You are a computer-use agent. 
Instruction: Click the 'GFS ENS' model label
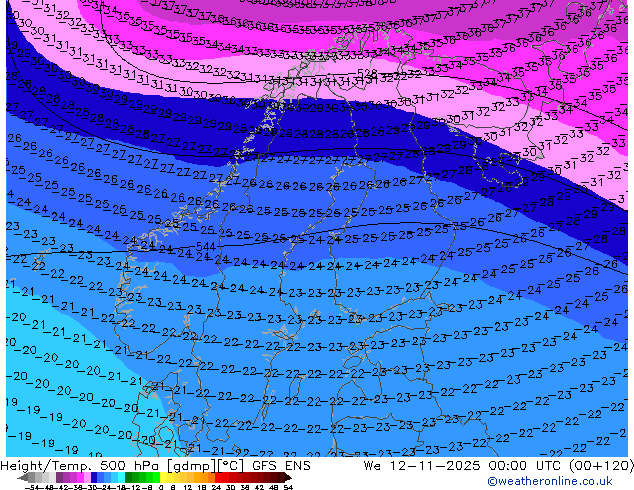pyautogui.click(x=281, y=466)
